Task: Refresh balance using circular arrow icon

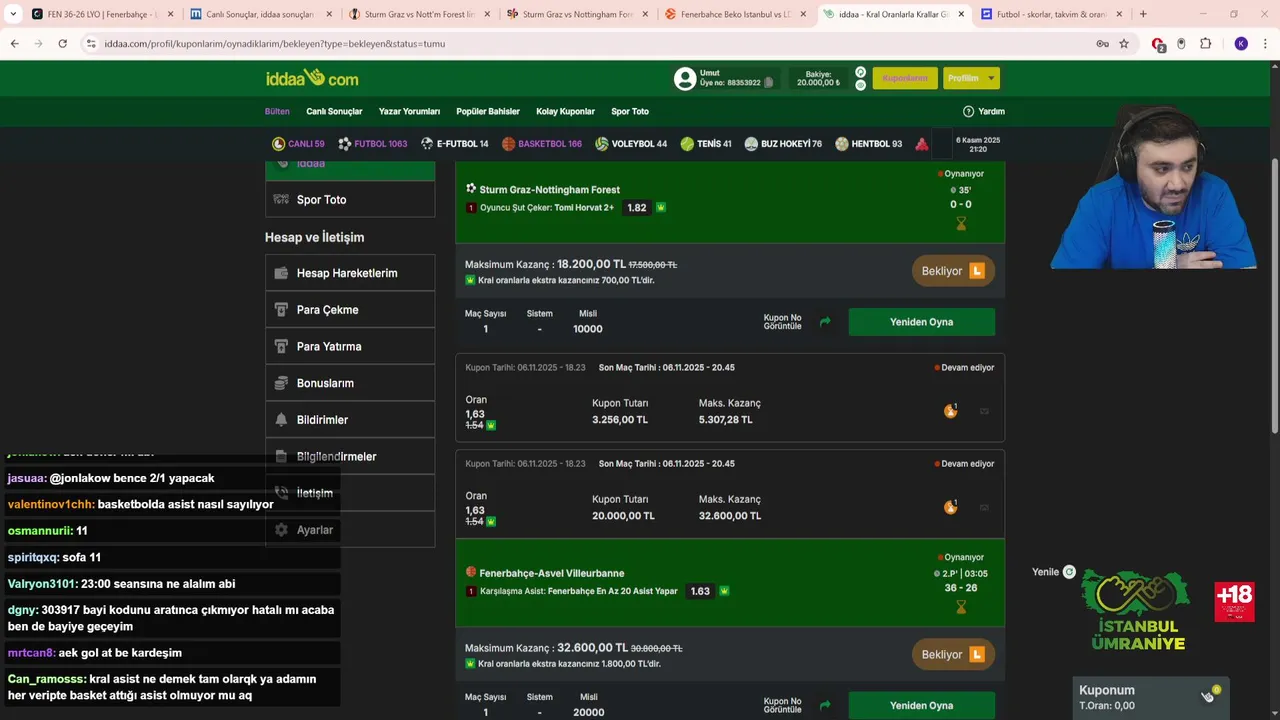Action: click(x=860, y=72)
